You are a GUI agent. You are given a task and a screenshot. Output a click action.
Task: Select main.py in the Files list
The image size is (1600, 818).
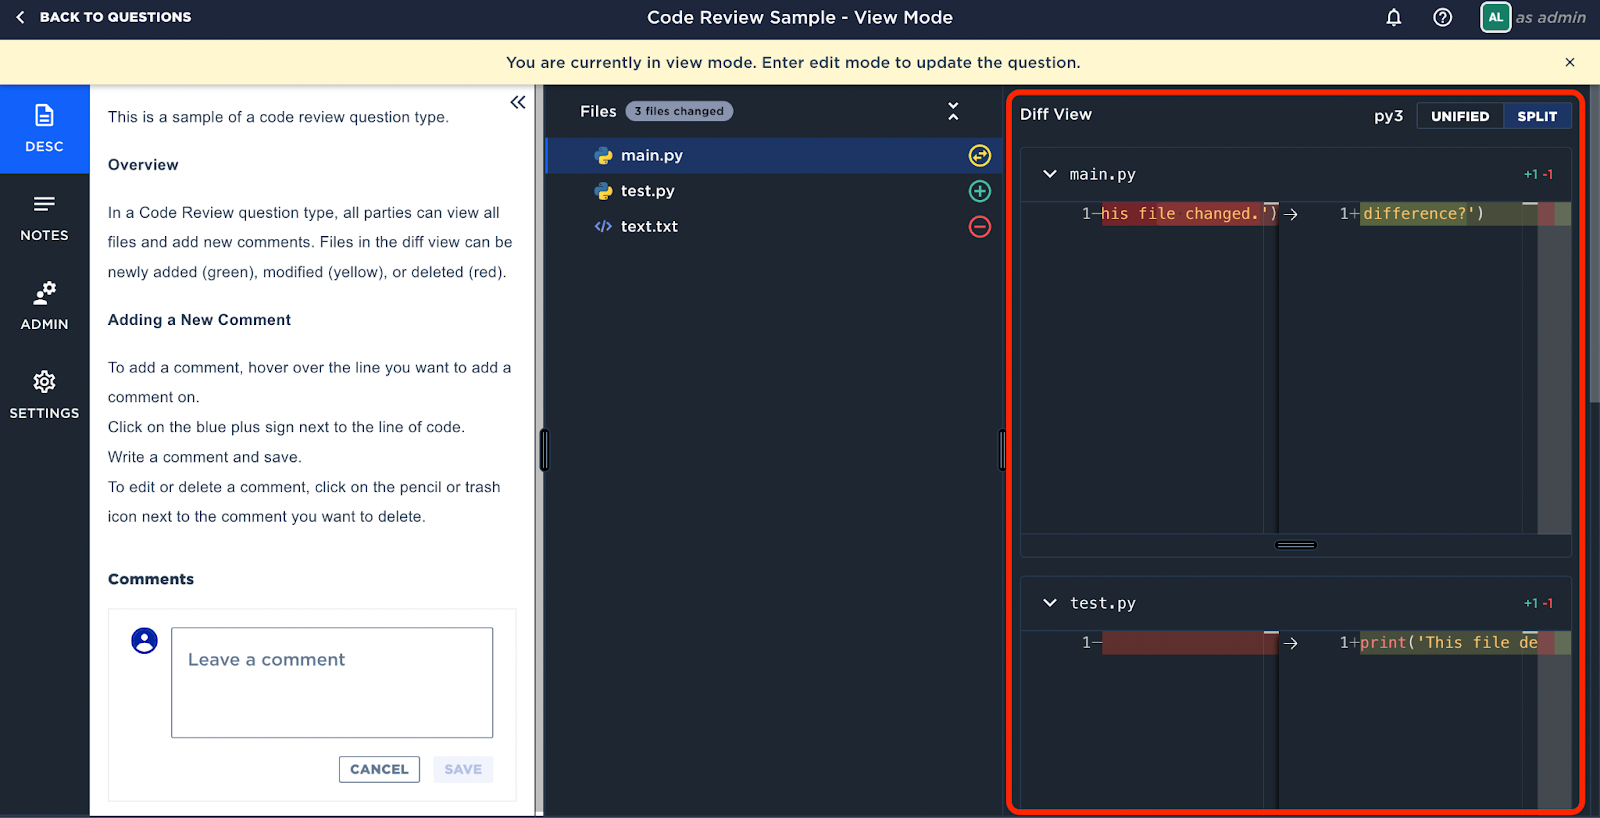[773, 155]
